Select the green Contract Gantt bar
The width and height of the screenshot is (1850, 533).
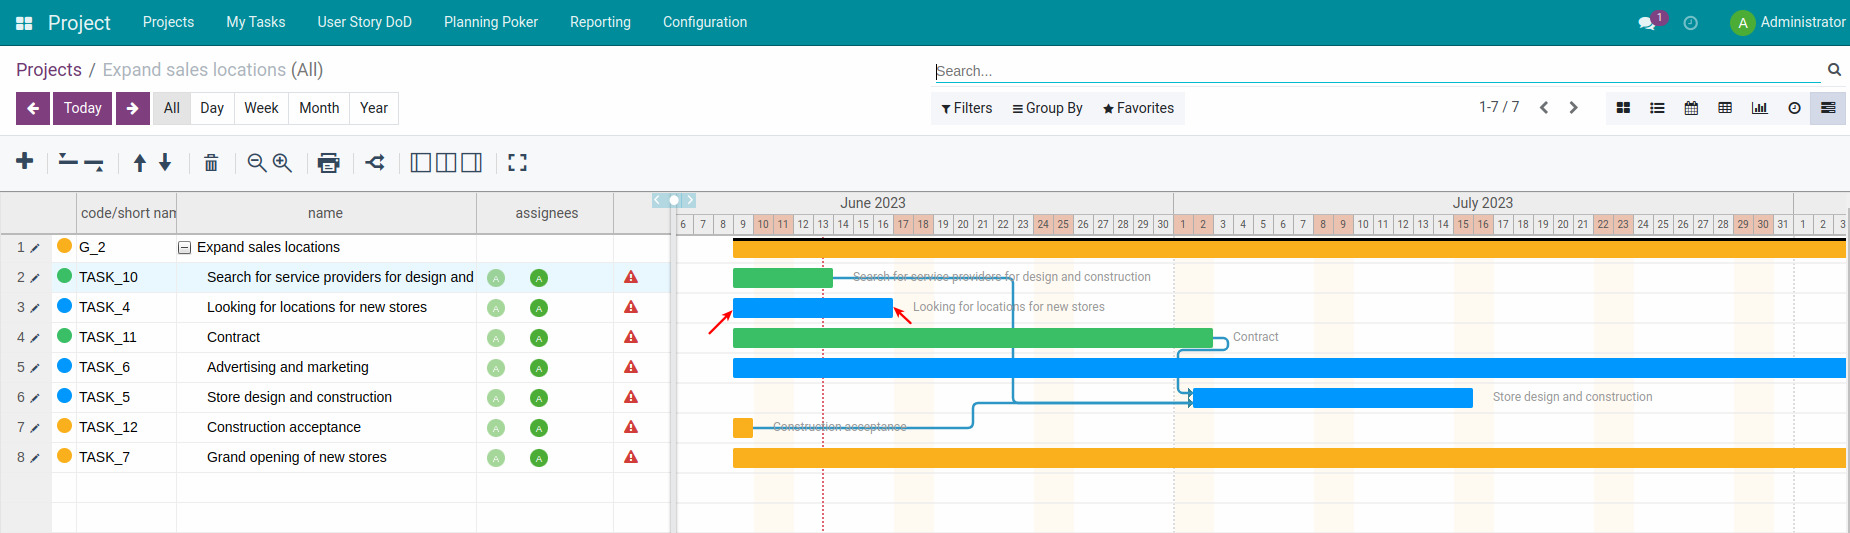click(x=973, y=338)
